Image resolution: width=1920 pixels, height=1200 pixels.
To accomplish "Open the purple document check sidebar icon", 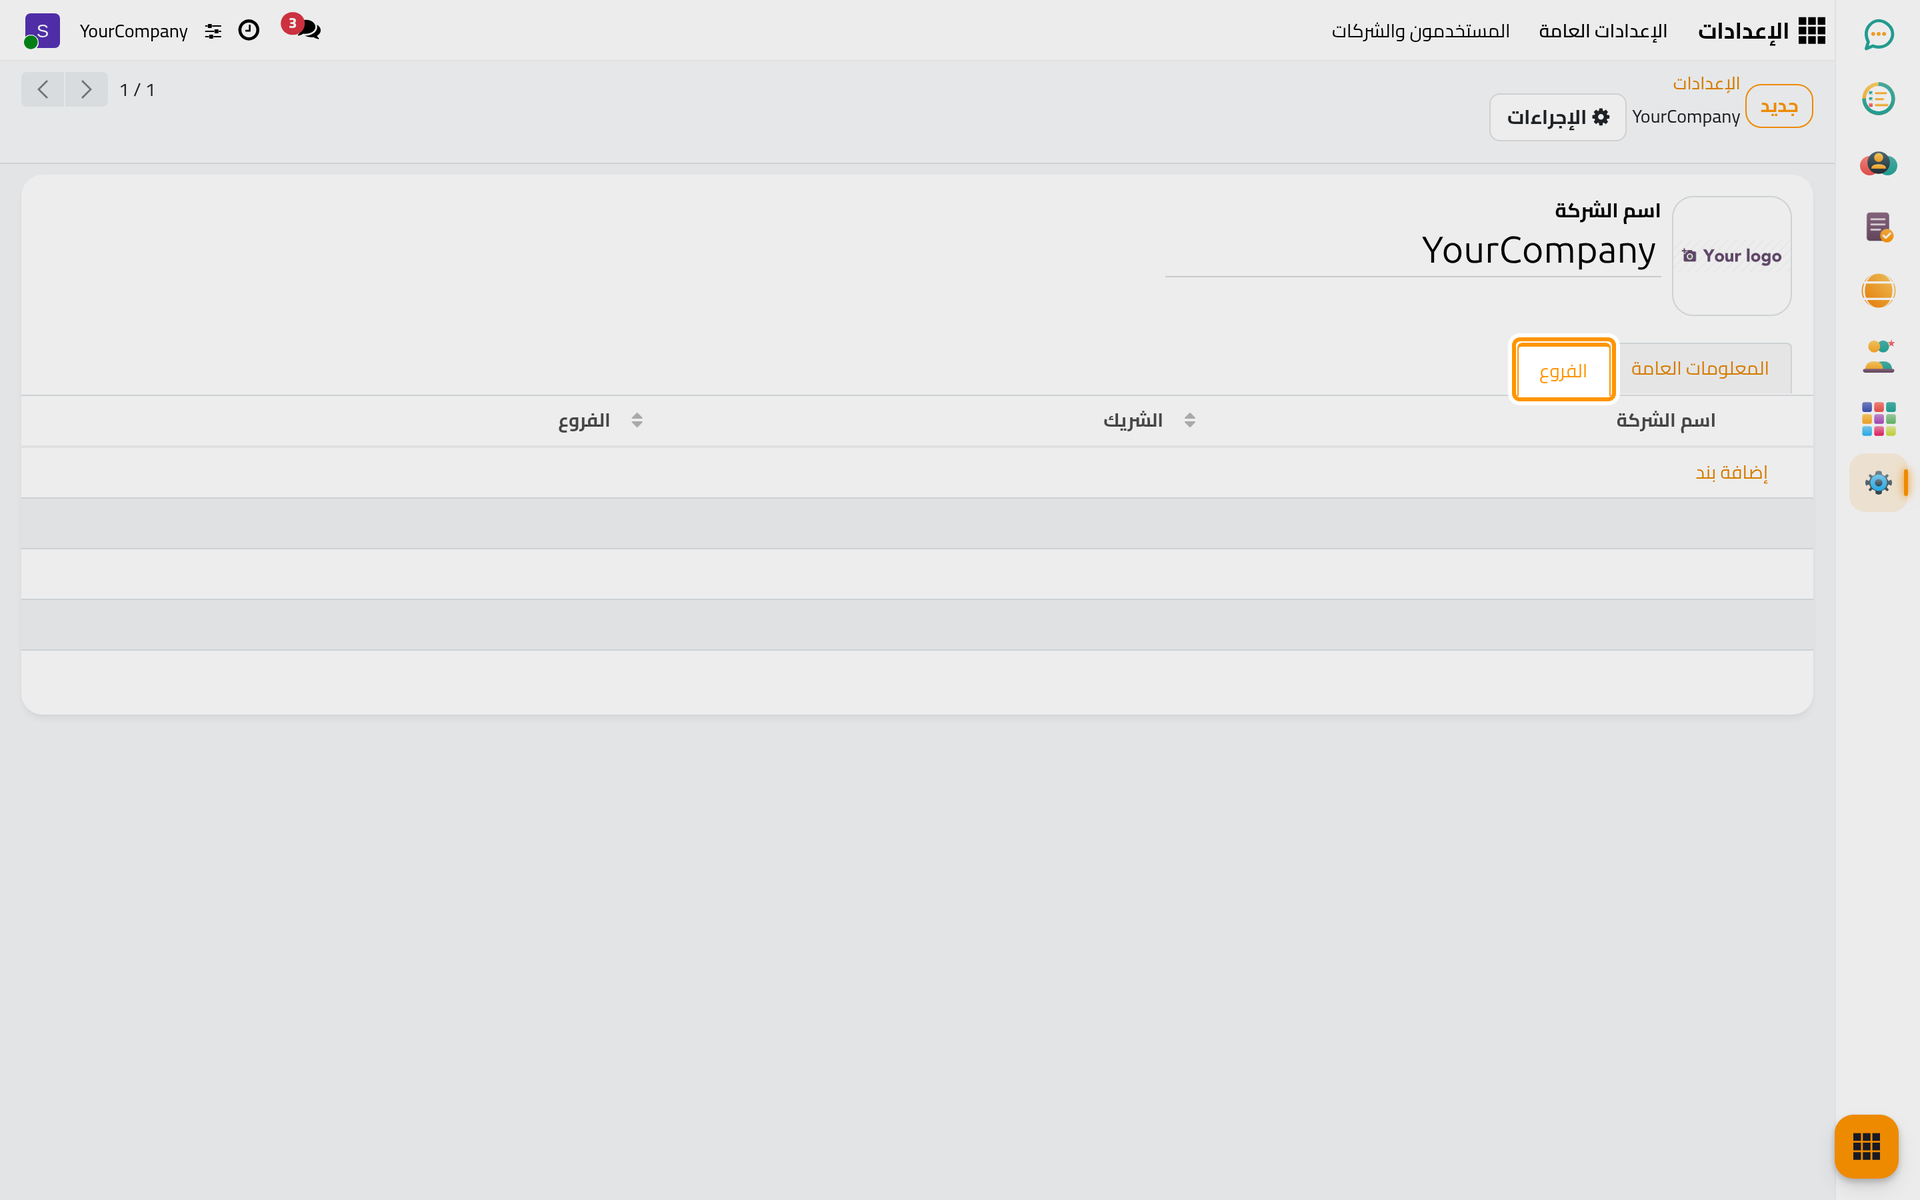I will pos(1878,227).
